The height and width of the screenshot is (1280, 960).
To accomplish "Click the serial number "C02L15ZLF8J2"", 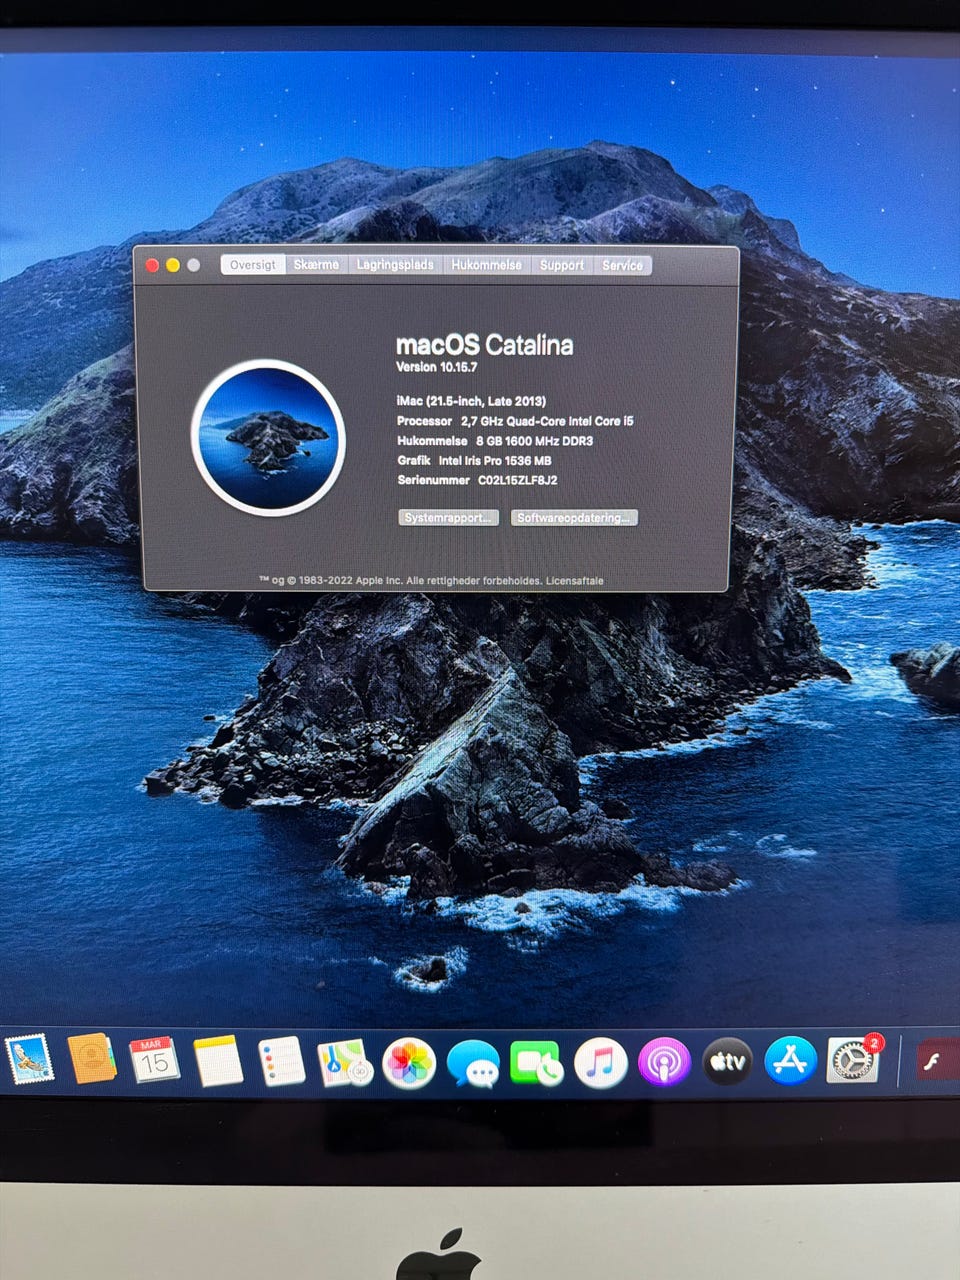I will (x=518, y=481).
